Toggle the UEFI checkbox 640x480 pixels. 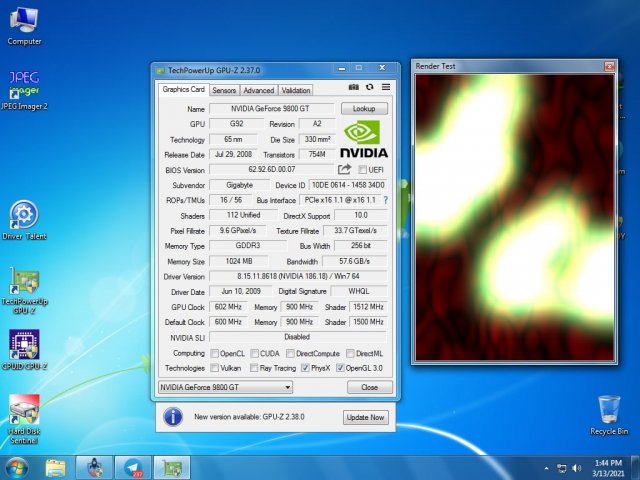pyautogui.click(x=363, y=171)
